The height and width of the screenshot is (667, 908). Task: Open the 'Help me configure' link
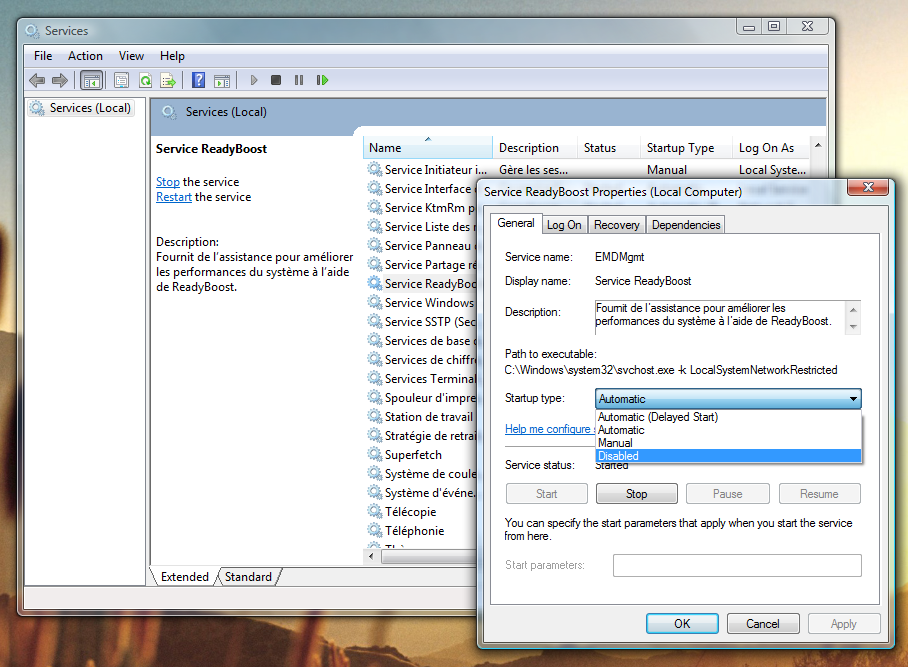point(550,429)
